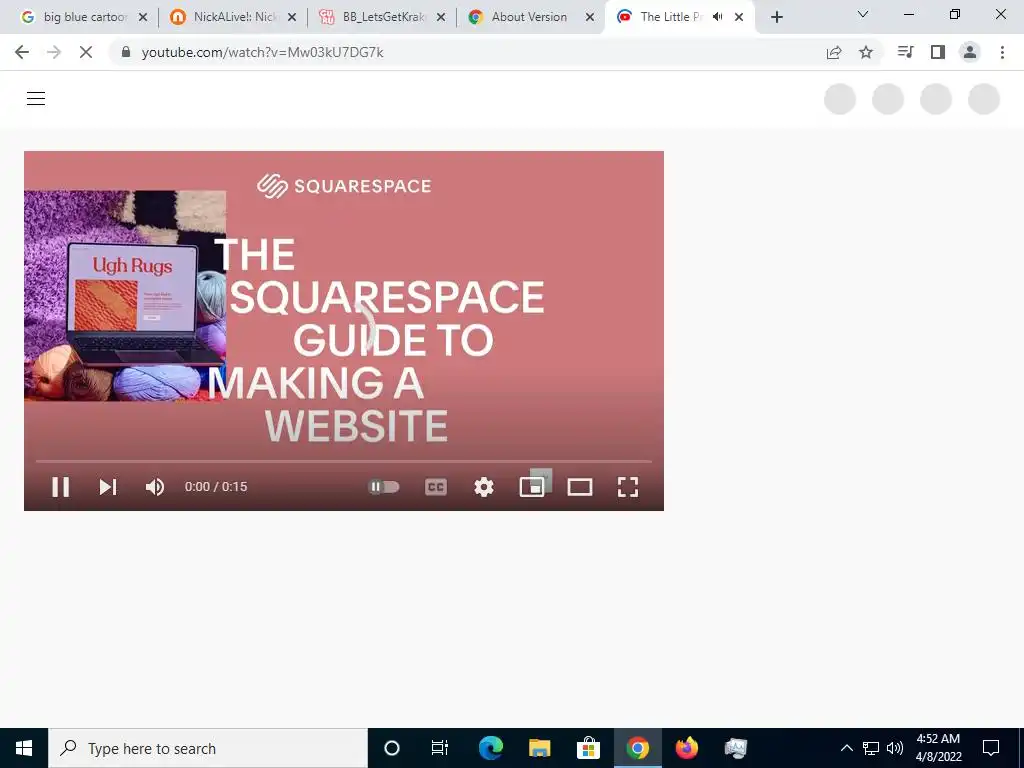Open the notification center
This screenshot has height=768, width=1024.
click(x=991, y=748)
